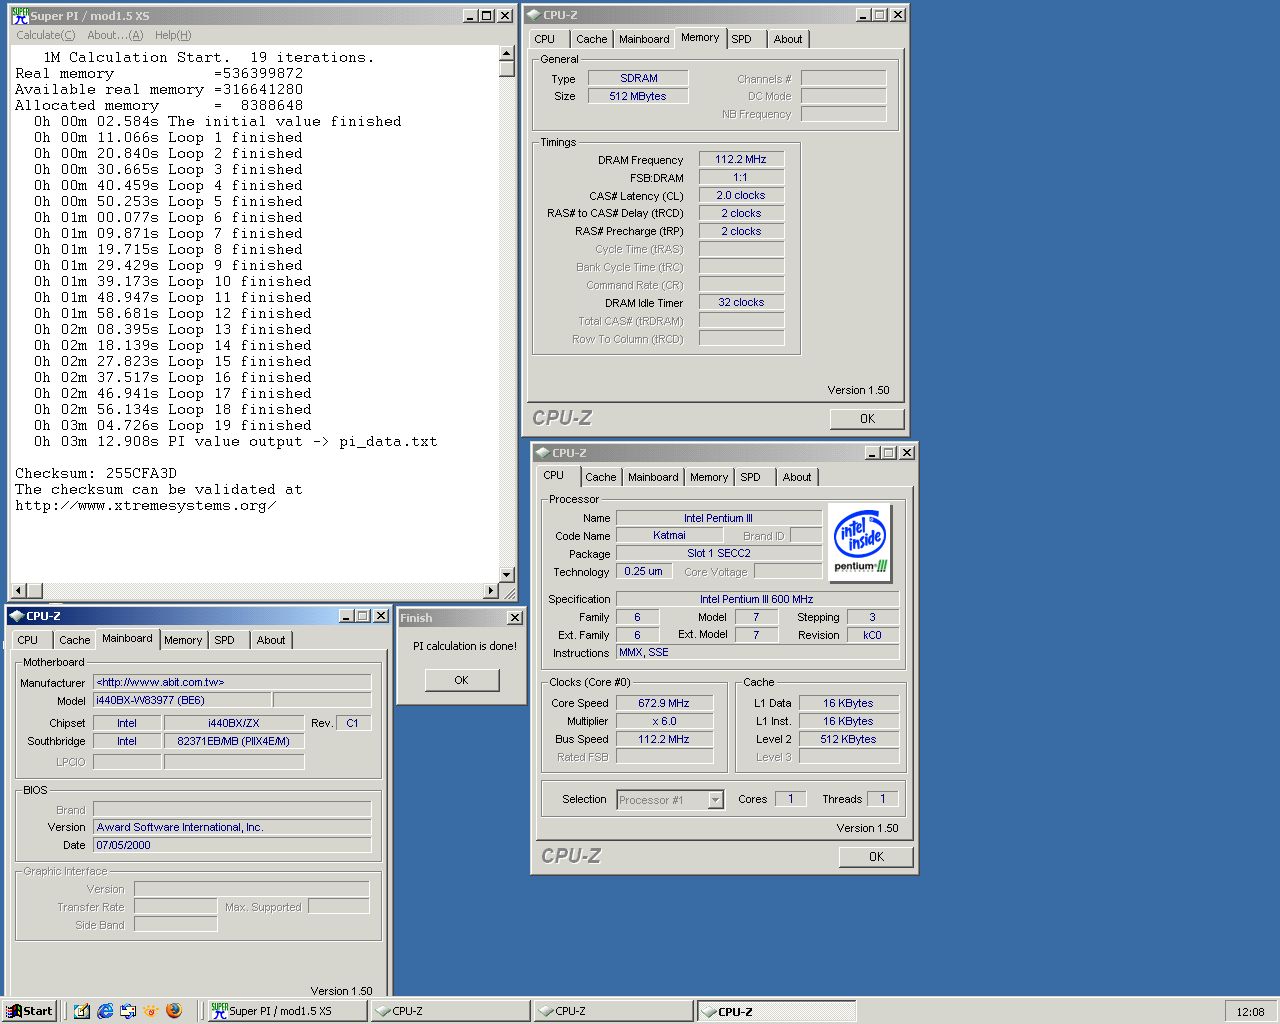Click the Level 2 cache value 512 KBytes
This screenshot has width=1280, height=1024.
click(x=848, y=739)
